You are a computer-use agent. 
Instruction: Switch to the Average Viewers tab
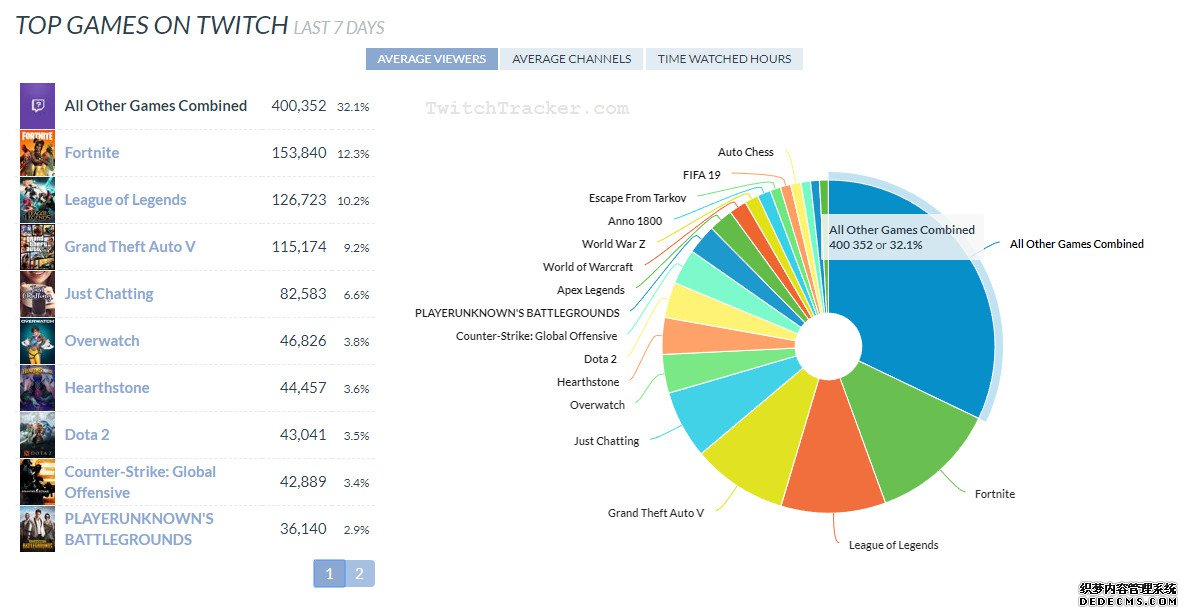pos(432,59)
